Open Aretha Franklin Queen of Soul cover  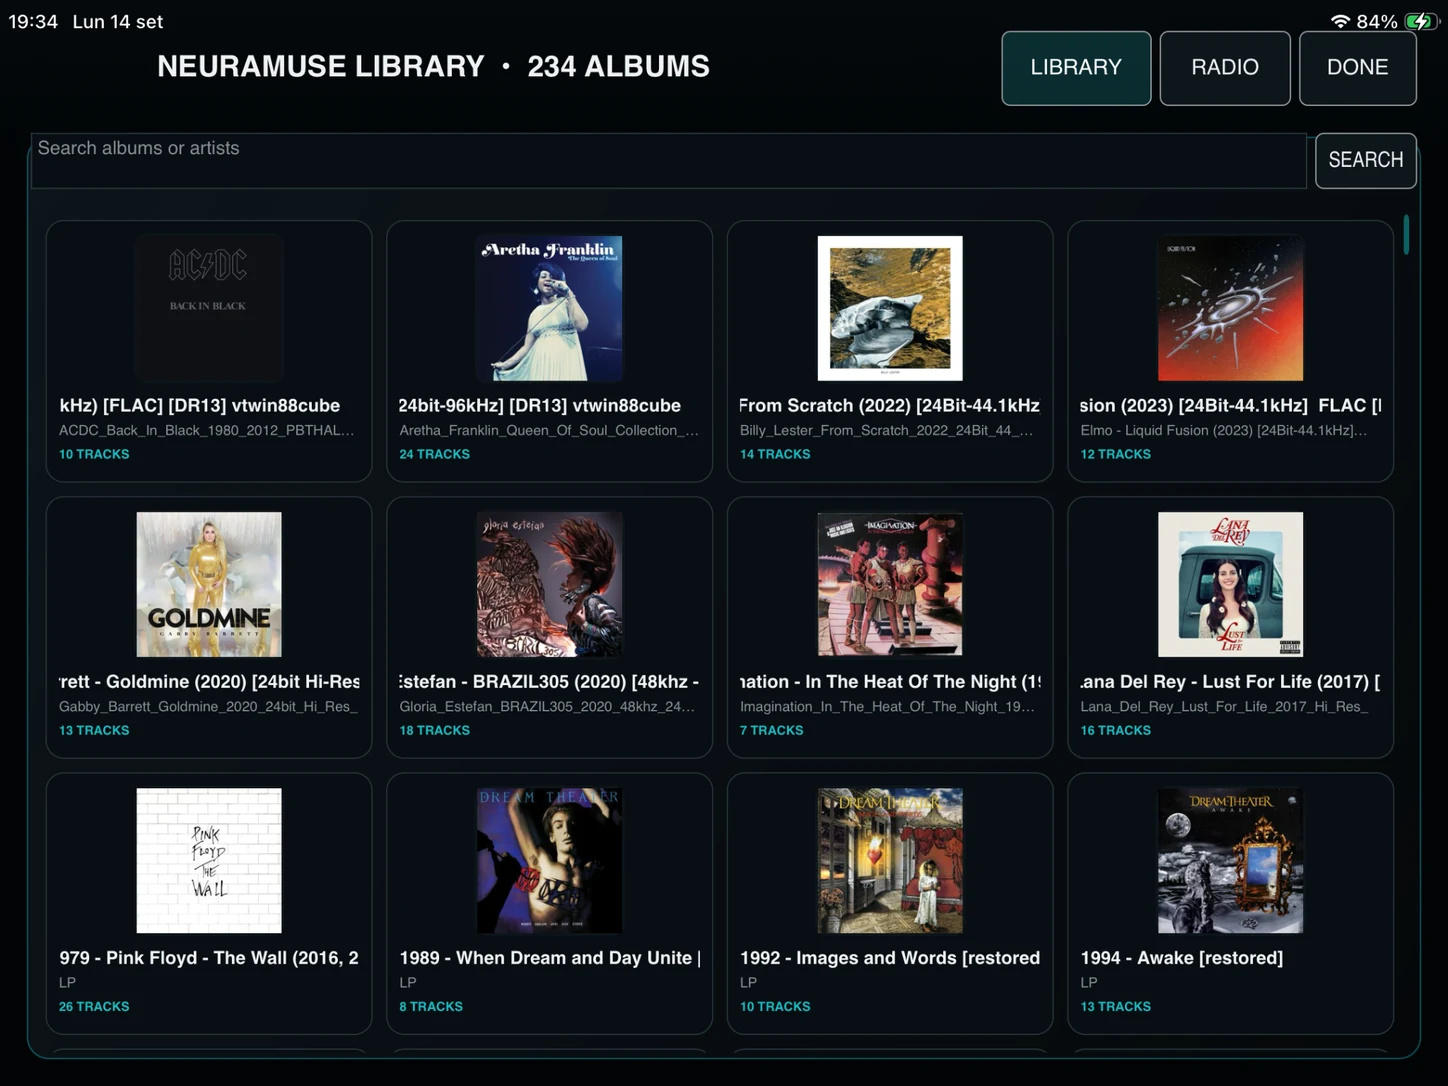click(549, 308)
